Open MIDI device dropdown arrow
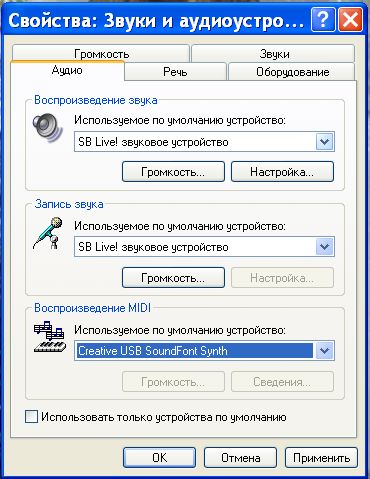The image size is (370, 479). [324, 351]
